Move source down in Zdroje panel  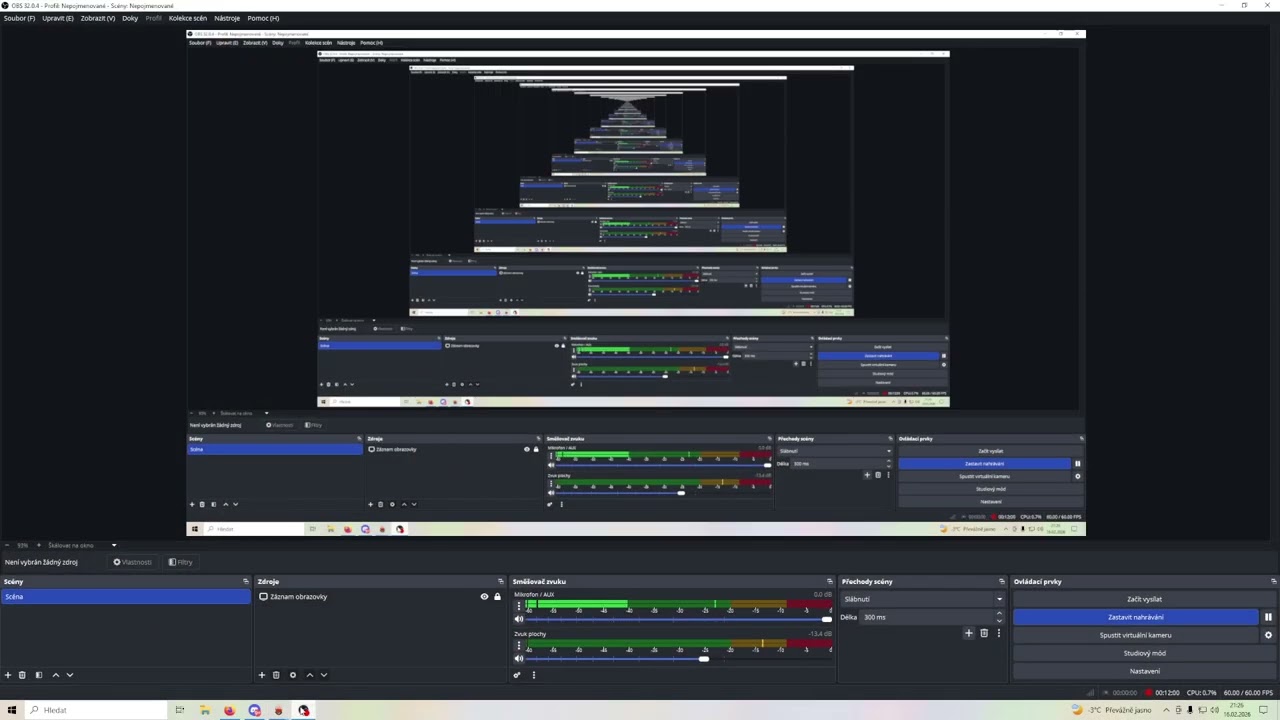324,675
